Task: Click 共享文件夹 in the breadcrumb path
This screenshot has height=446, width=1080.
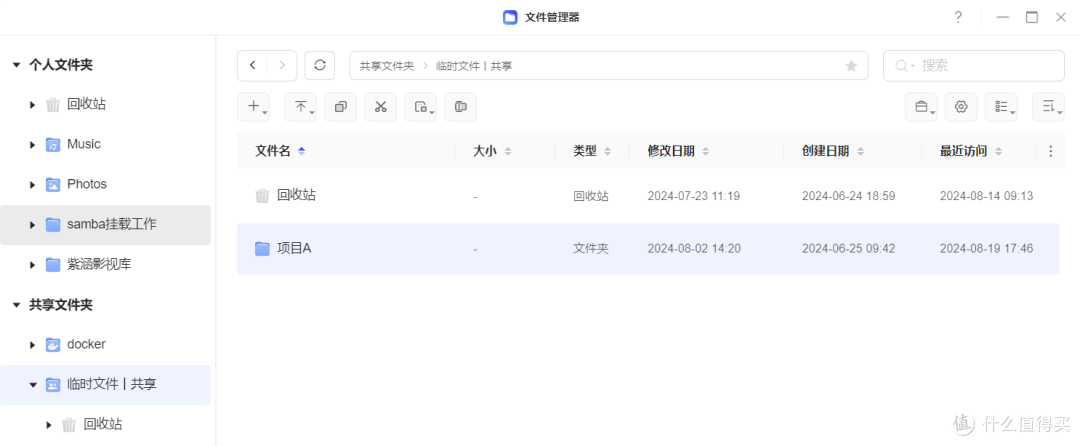Action: coord(387,66)
